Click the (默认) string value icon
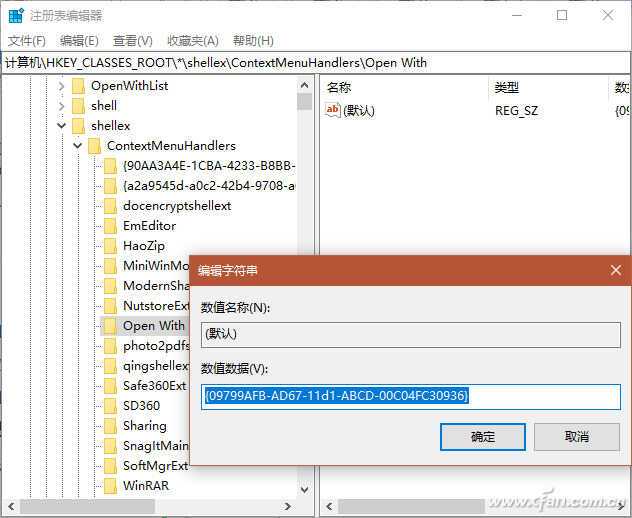Viewport: 632px width, 518px height. tap(334, 111)
